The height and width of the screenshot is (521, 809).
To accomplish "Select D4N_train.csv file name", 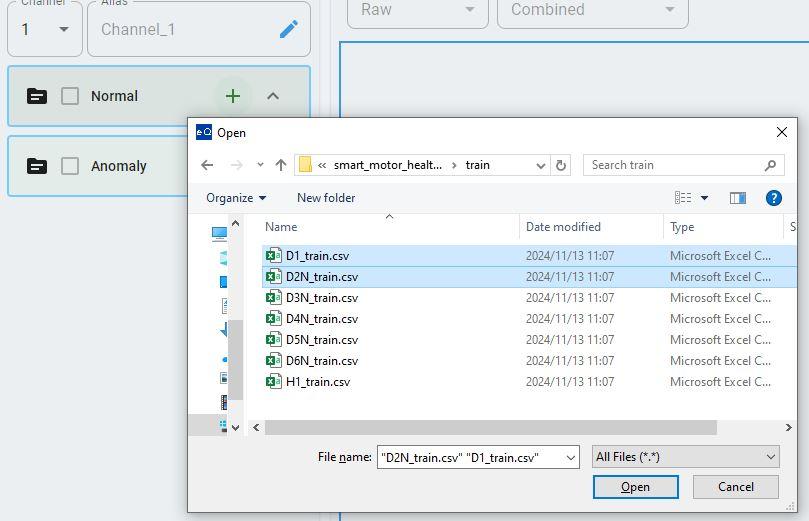I will point(322,319).
